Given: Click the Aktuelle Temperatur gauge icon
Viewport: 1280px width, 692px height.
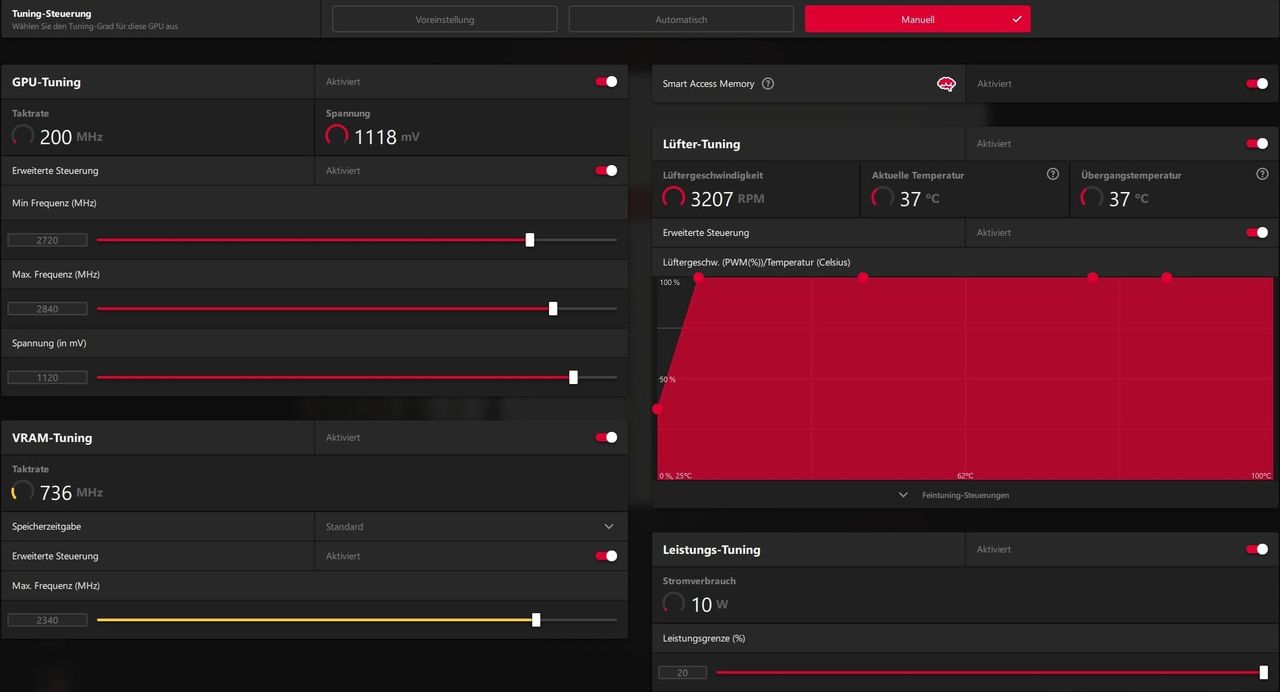Looking at the screenshot, I should pyautogui.click(x=883, y=197).
